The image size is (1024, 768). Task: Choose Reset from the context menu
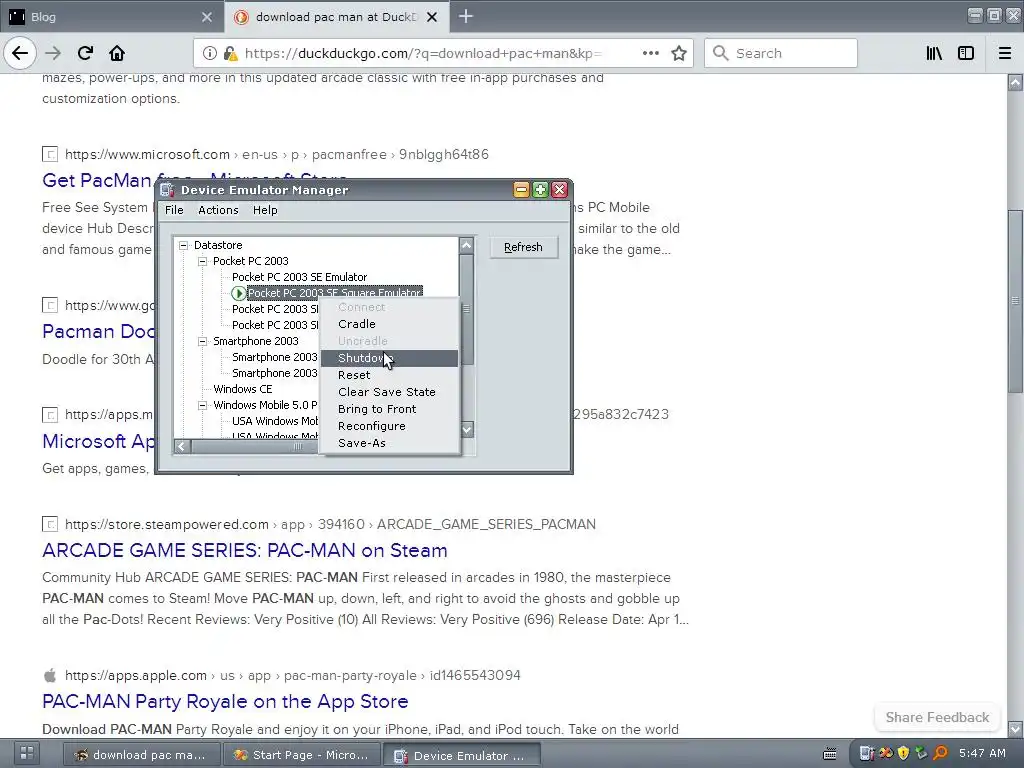[x=389, y=375]
